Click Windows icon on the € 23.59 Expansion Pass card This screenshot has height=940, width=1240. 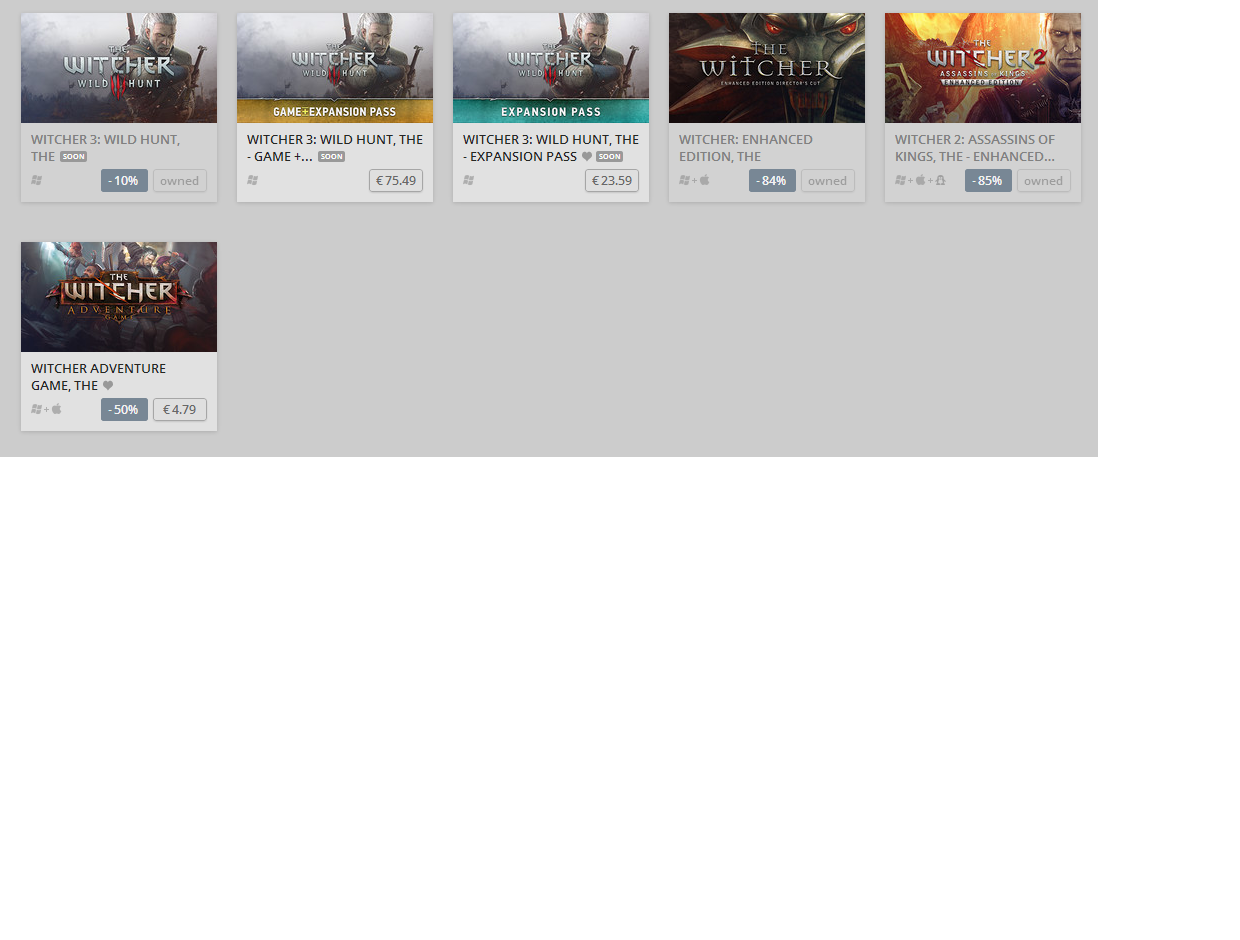point(468,180)
